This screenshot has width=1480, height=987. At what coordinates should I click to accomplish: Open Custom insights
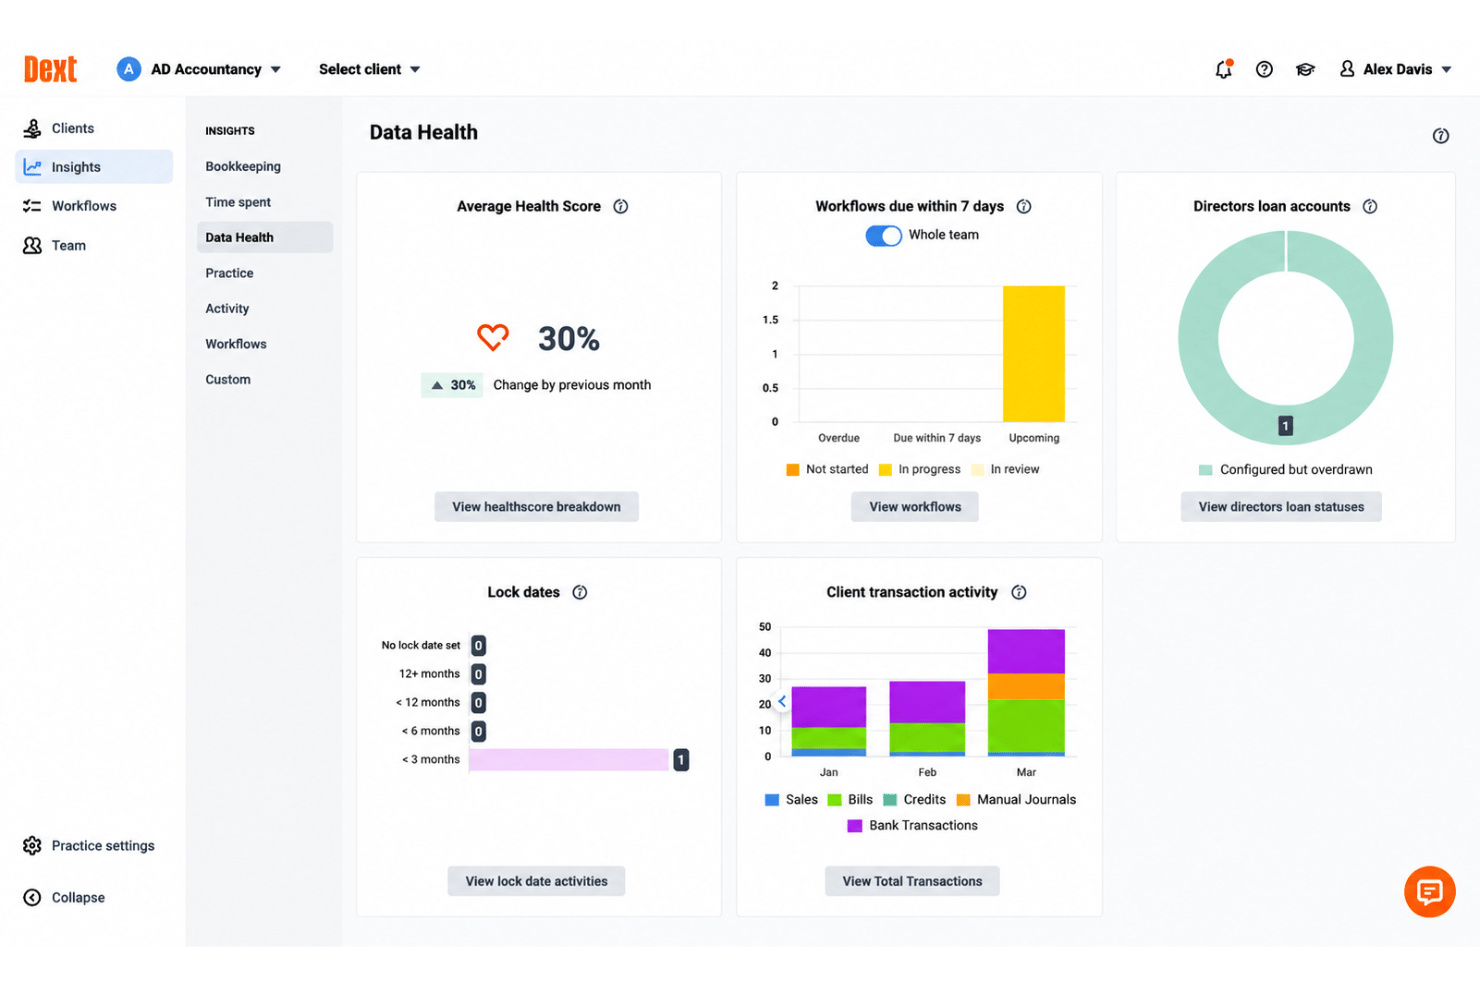pos(228,380)
